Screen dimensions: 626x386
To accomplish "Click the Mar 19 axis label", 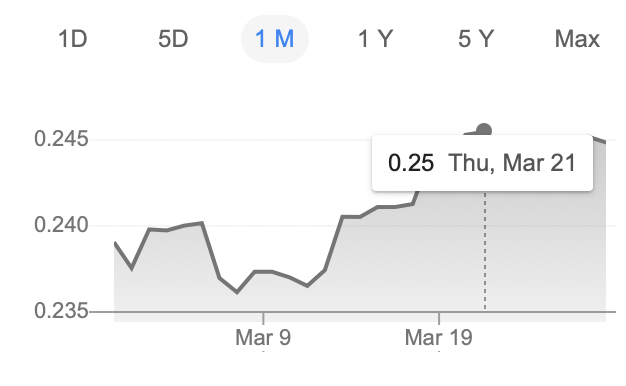I will (x=438, y=337).
